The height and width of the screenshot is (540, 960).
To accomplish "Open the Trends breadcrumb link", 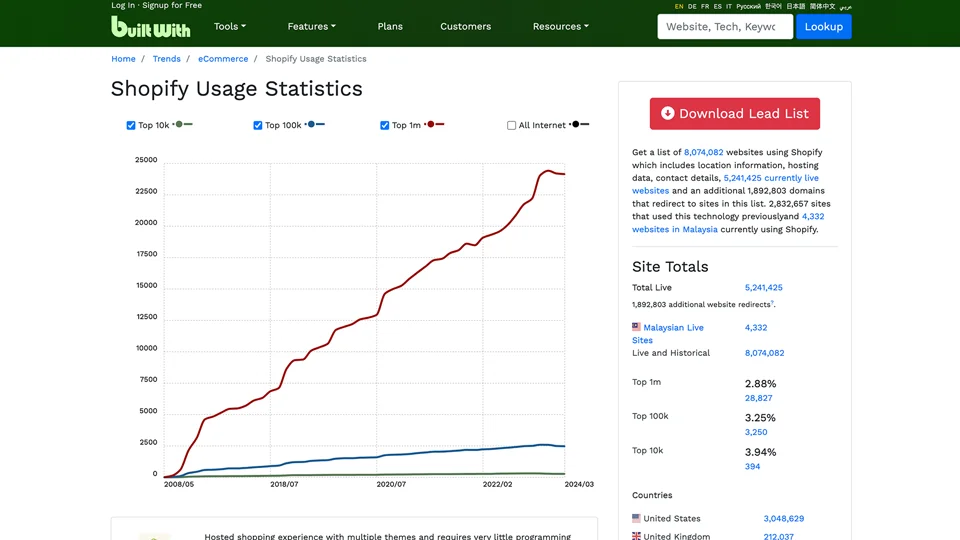I will [x=167, y=59].
